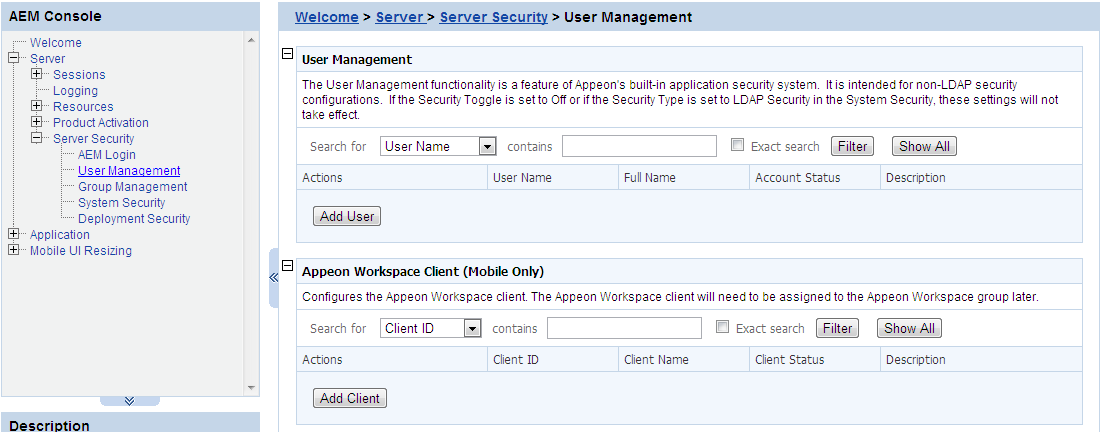Click the tree scrollbar down arrow
Viewport: 1103px width, 432px height.
[x=252, y=388]
